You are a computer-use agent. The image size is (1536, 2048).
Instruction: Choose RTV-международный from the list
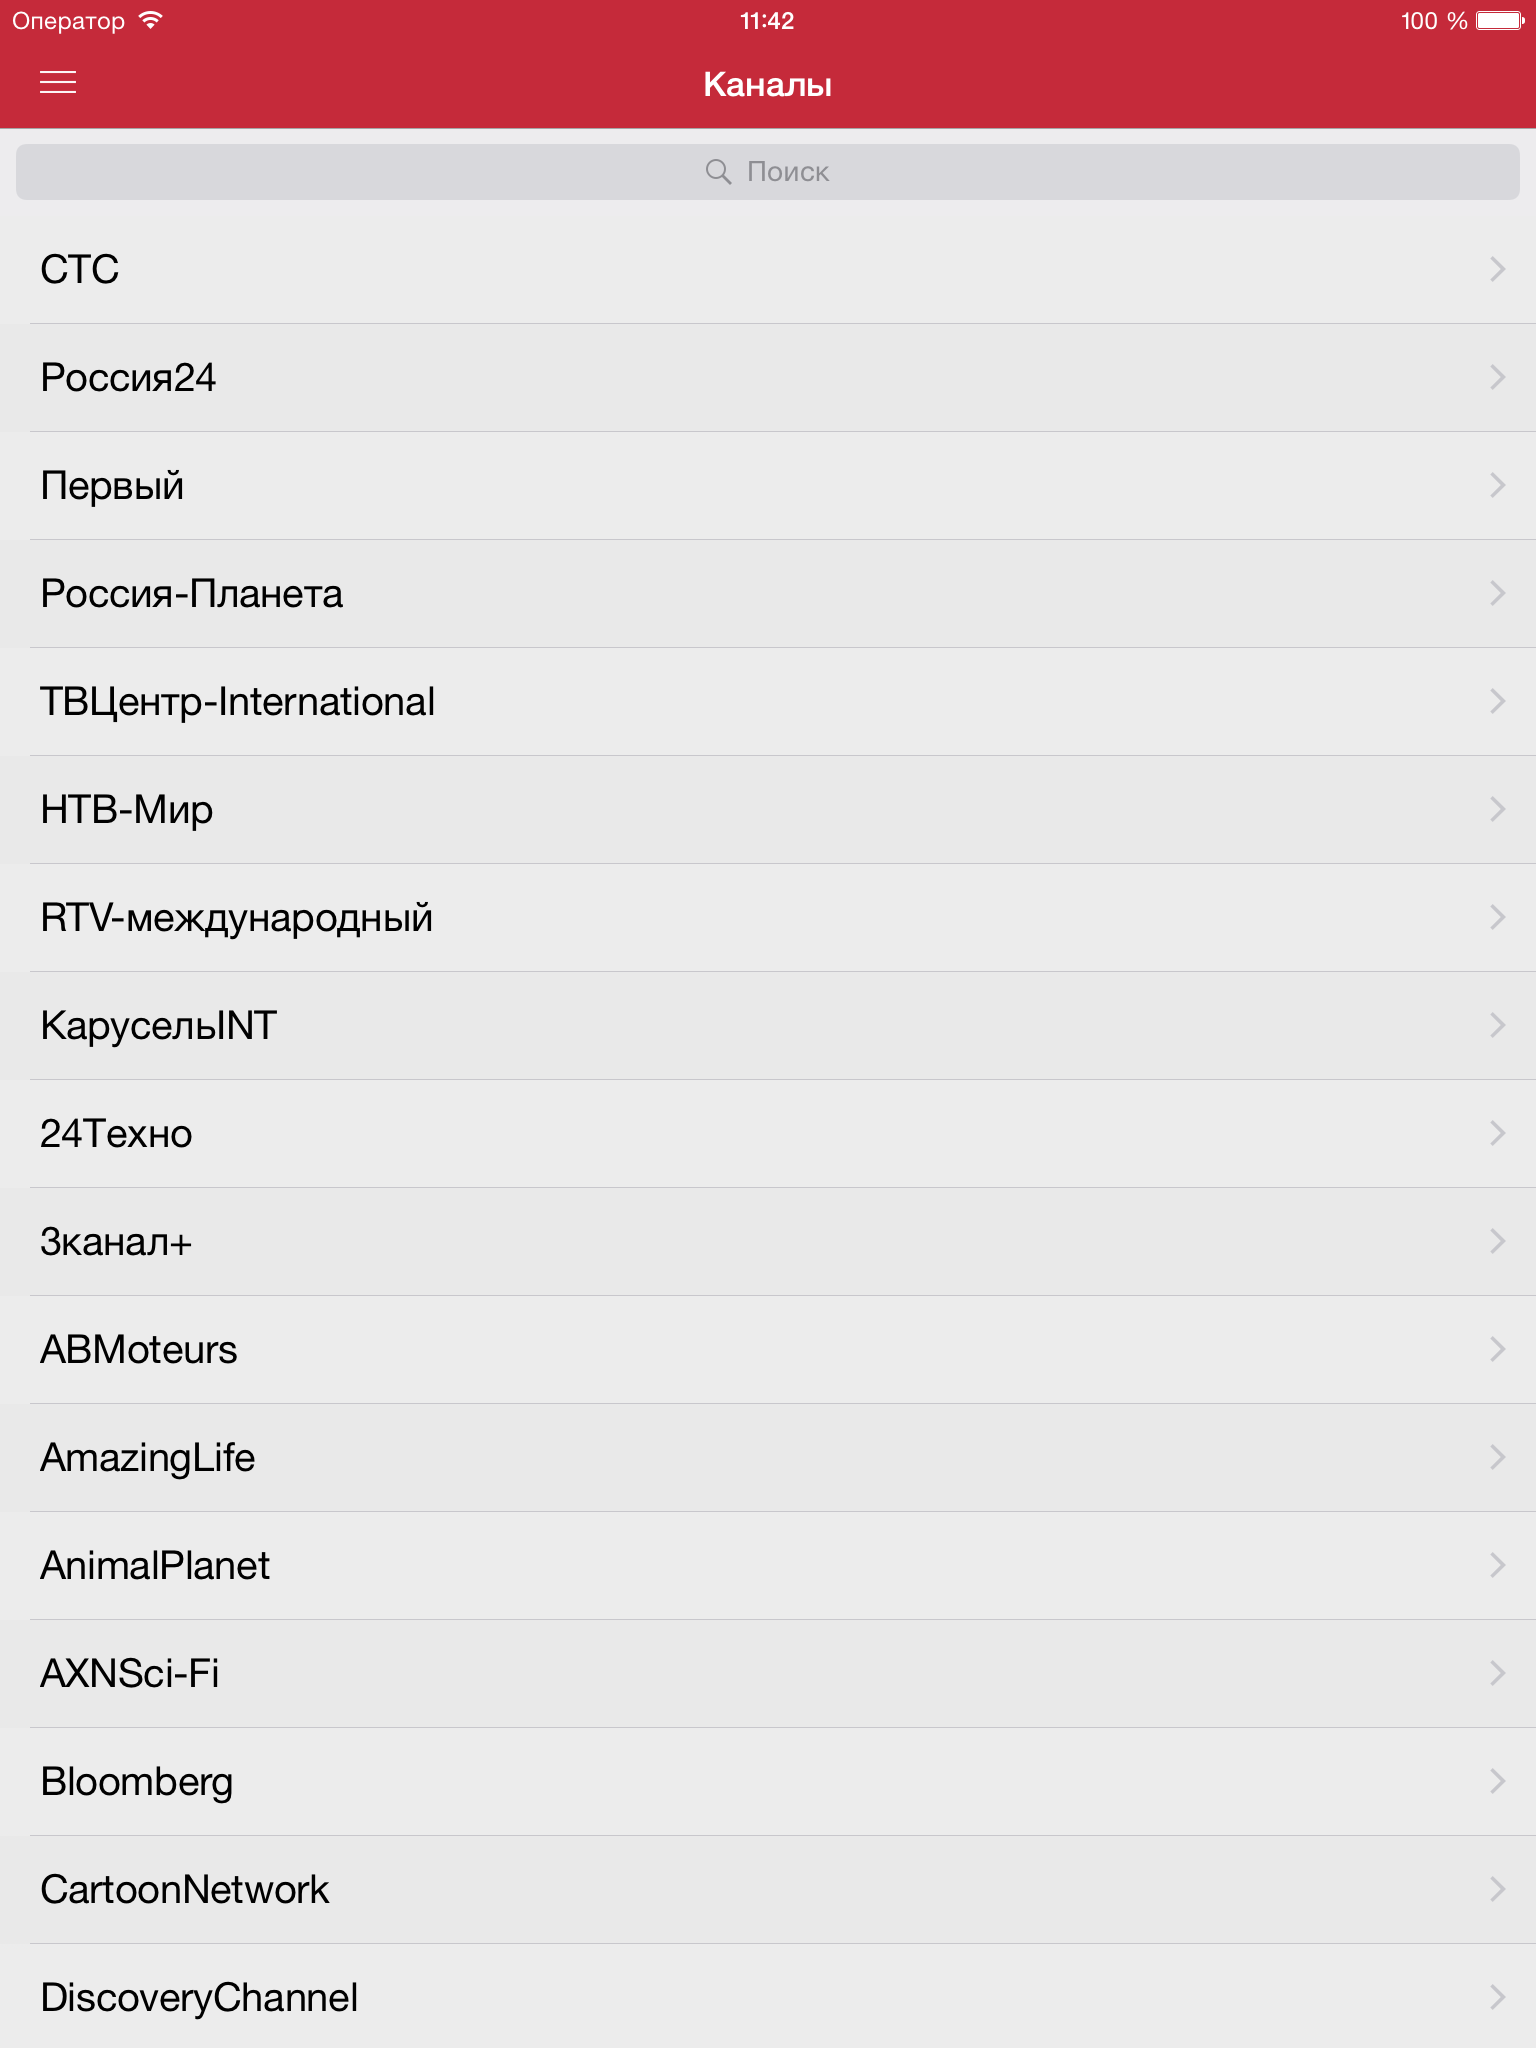tap(768, 918)
